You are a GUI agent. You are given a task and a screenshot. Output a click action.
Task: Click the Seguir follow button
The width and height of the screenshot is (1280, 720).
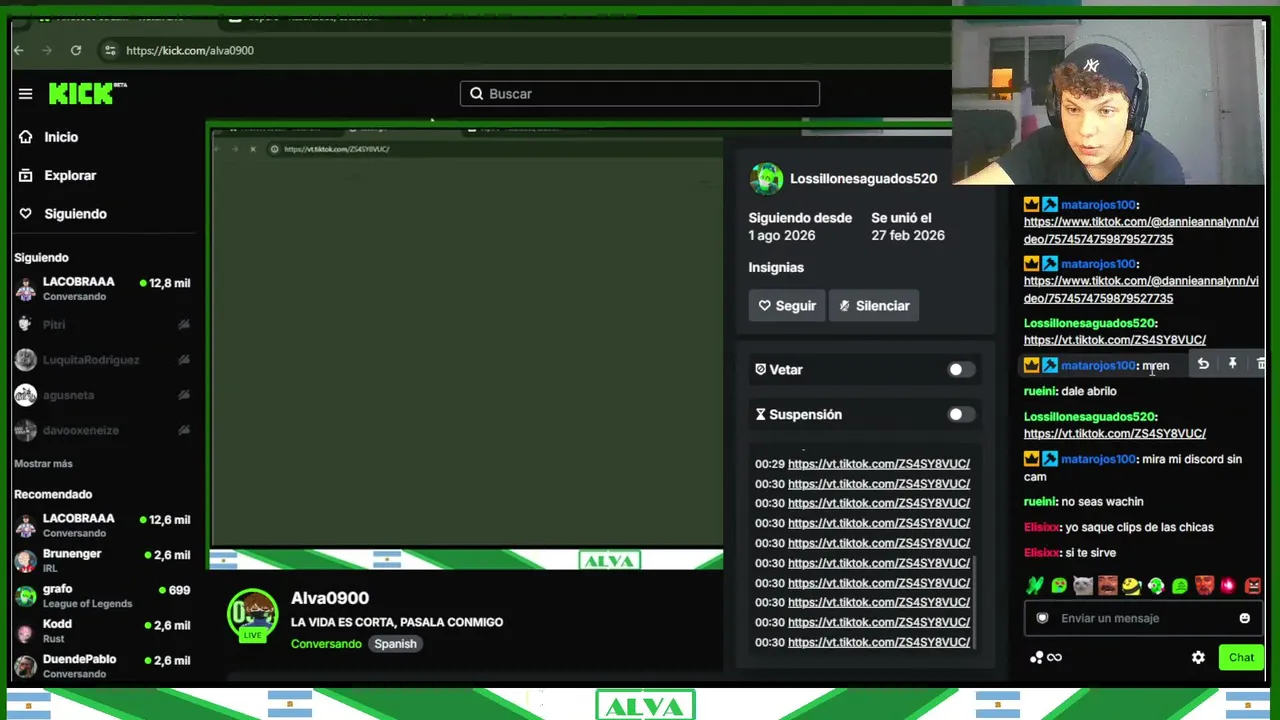point(786,306)
